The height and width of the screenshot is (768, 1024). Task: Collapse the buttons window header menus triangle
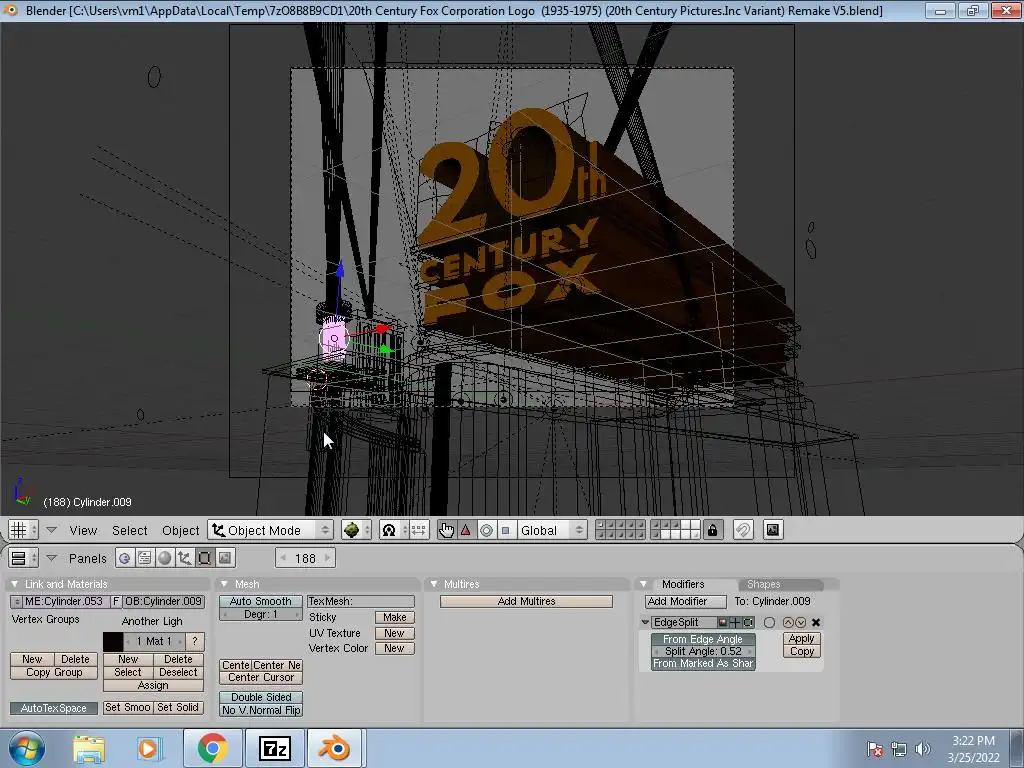[52, 558]
